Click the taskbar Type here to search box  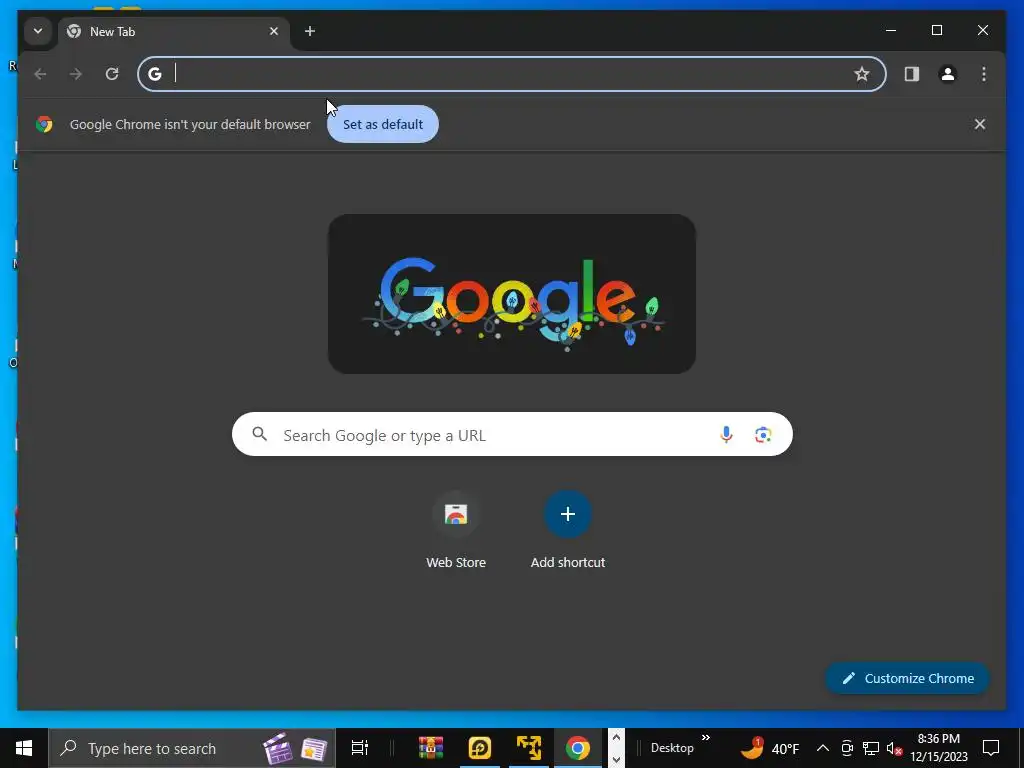click(x=192, y=748)
